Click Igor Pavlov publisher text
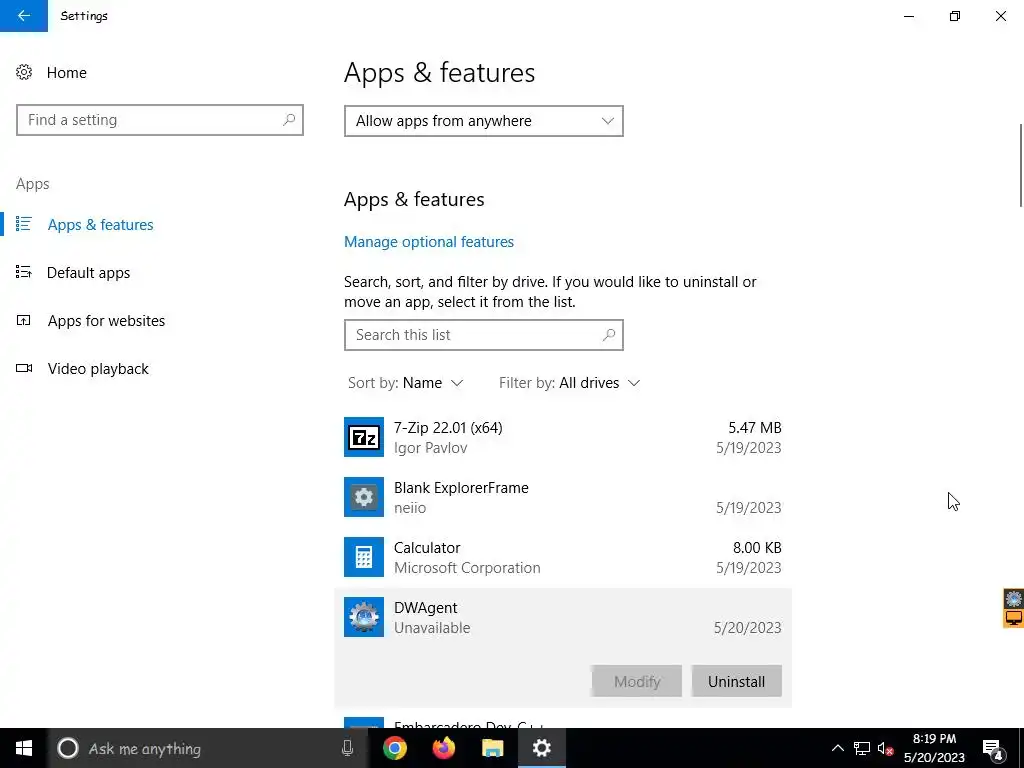The width and height of the screenshot is (1024, 768). click(430, 448)
